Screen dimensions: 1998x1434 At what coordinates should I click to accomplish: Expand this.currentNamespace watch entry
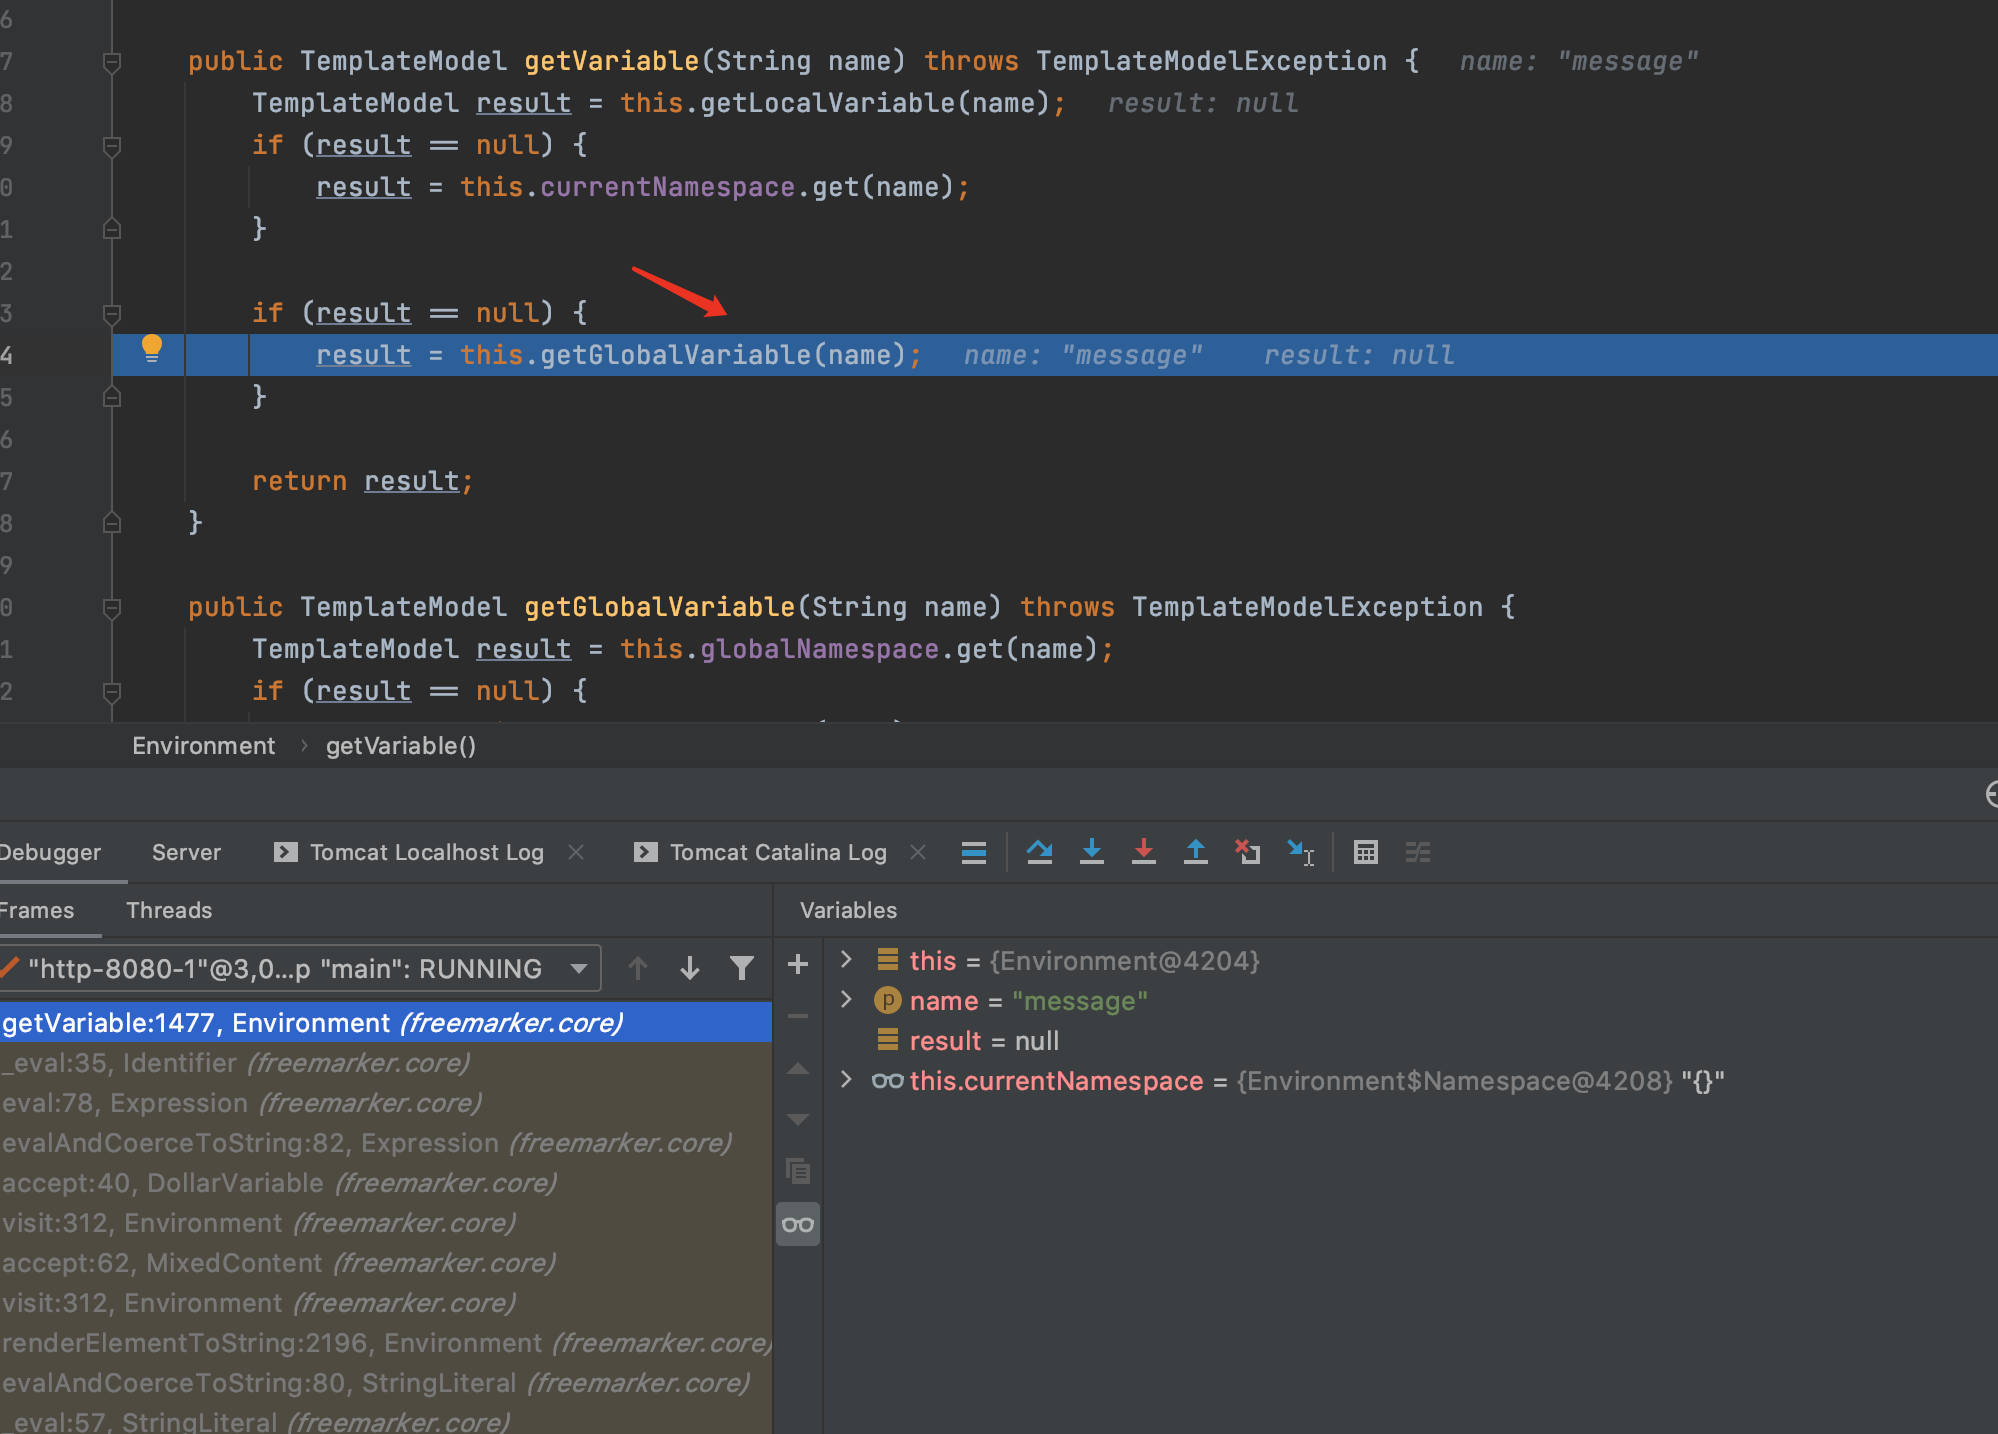pos(847,1080)
